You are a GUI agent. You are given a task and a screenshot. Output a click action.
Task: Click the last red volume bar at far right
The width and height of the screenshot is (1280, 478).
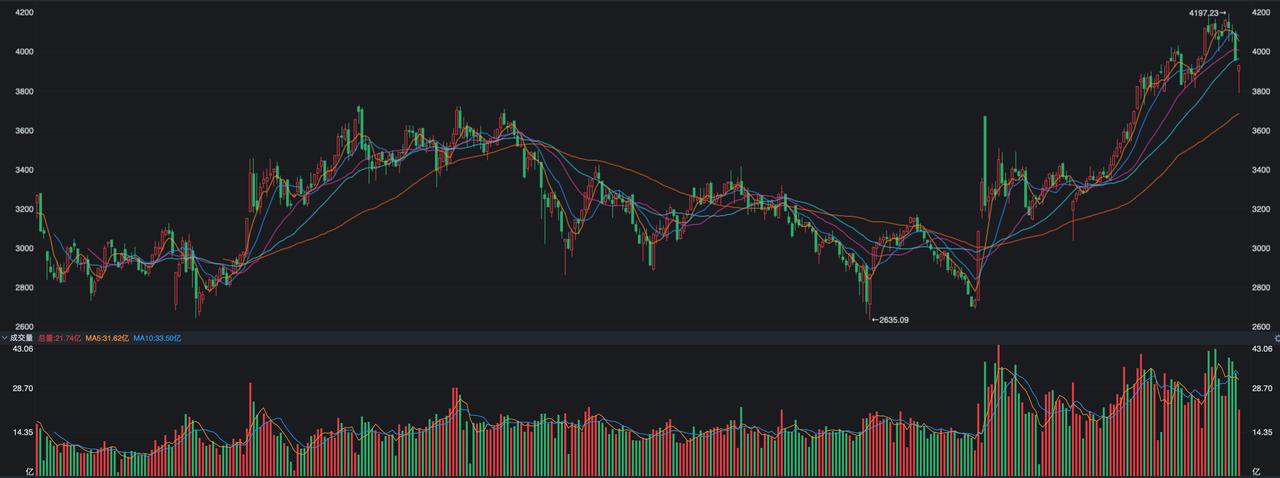pyautogui.click(x=1239, y=440)
